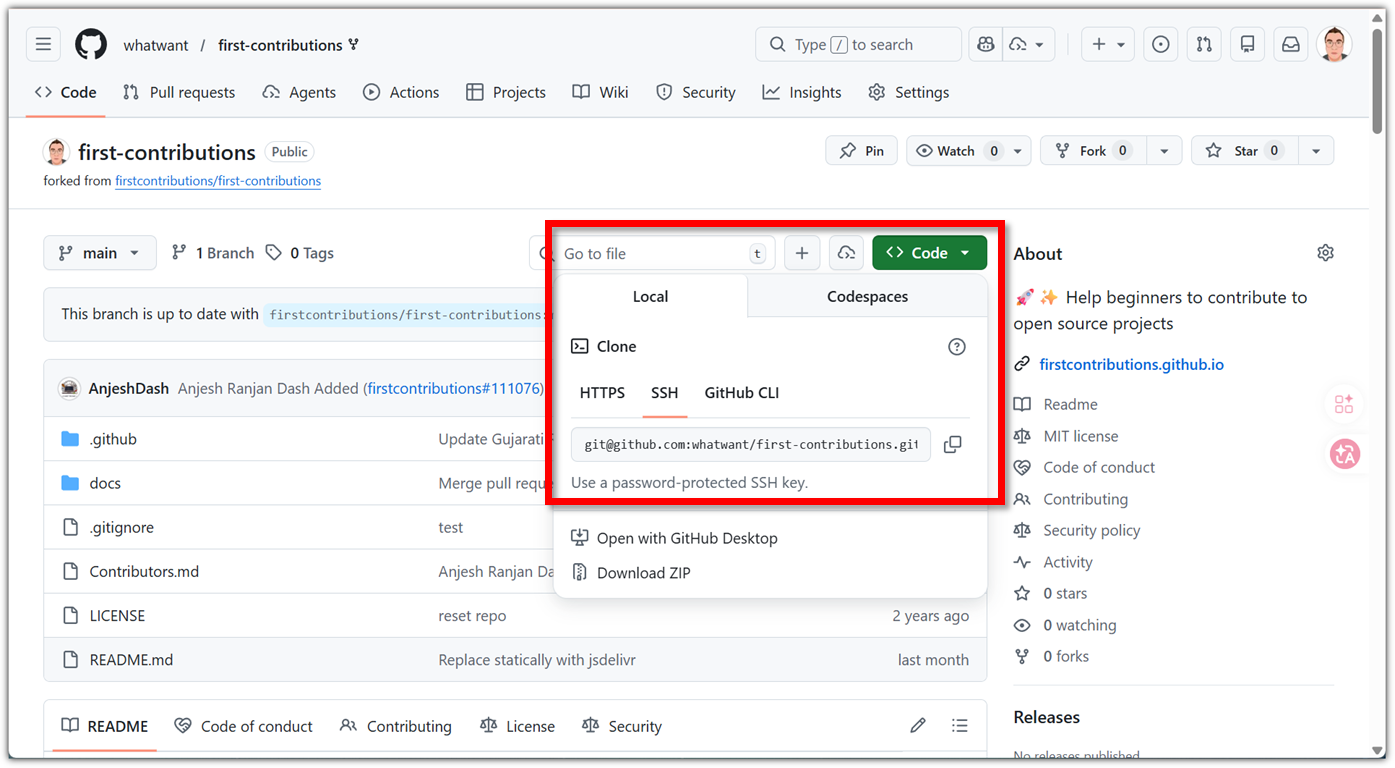
Task: Switch to Code of conduct README tab
Action: [243, 726]
